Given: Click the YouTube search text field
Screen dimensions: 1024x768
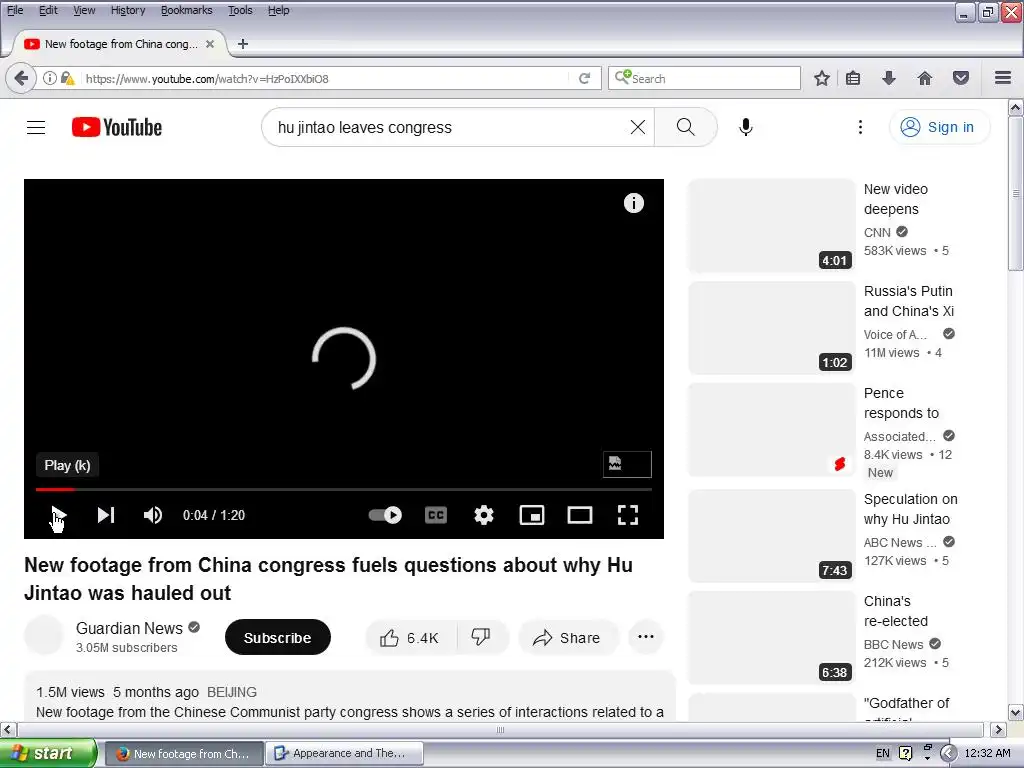Looking at the screenshot, I should [447, 127].
